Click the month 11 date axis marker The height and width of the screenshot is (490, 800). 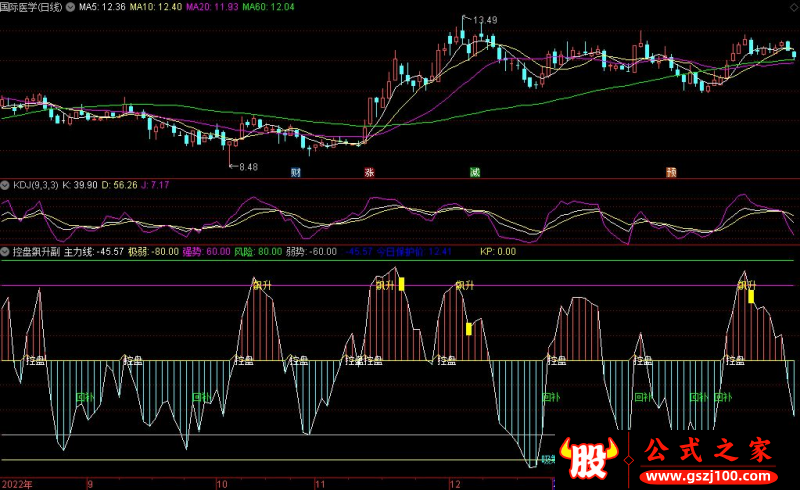(320, 484)
